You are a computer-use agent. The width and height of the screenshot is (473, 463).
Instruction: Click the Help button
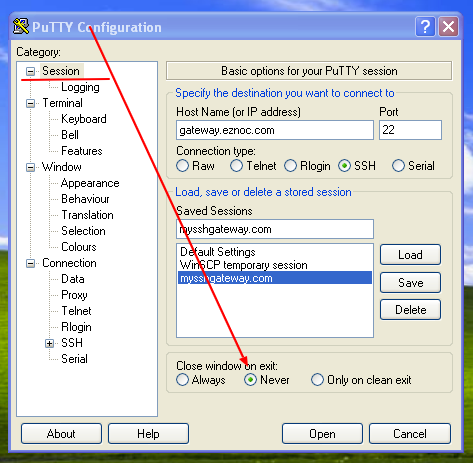[148, 434]
